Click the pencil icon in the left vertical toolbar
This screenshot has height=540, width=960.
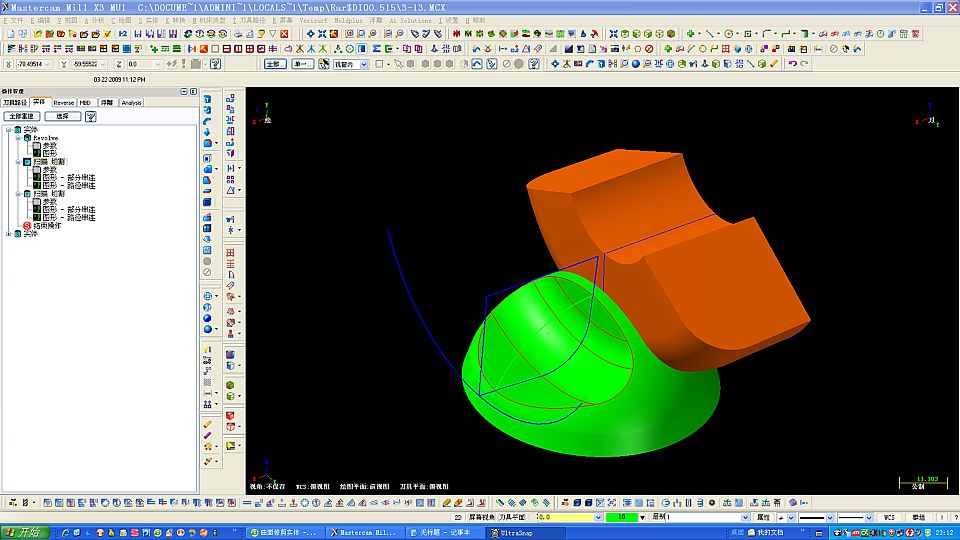(x=208, y=424)
